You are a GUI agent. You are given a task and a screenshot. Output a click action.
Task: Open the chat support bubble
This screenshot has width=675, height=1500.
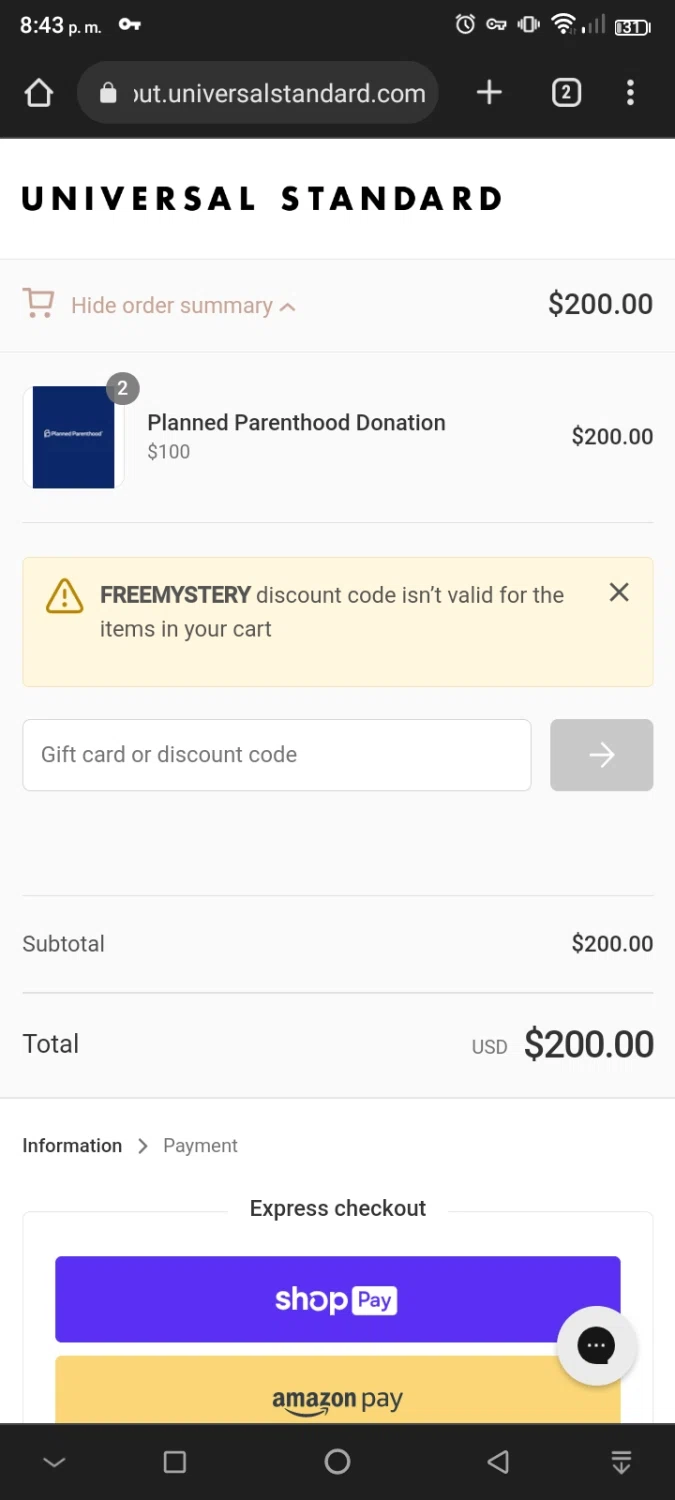[596, 1345]
